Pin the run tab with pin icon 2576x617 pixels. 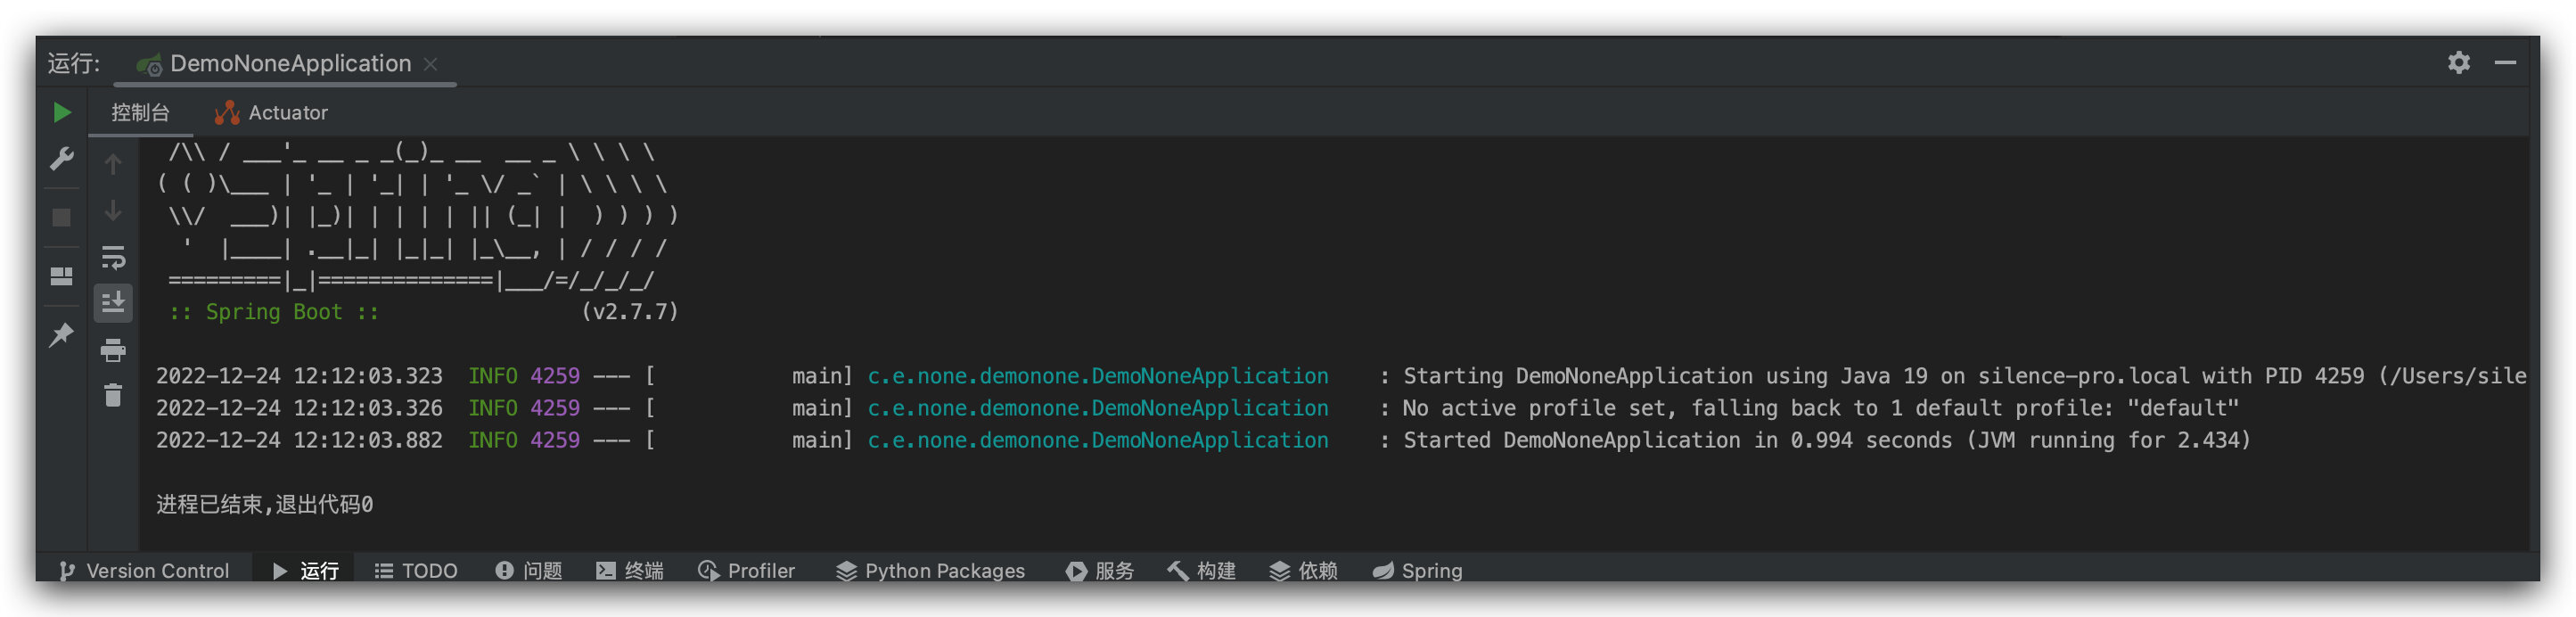pos(62,334)
